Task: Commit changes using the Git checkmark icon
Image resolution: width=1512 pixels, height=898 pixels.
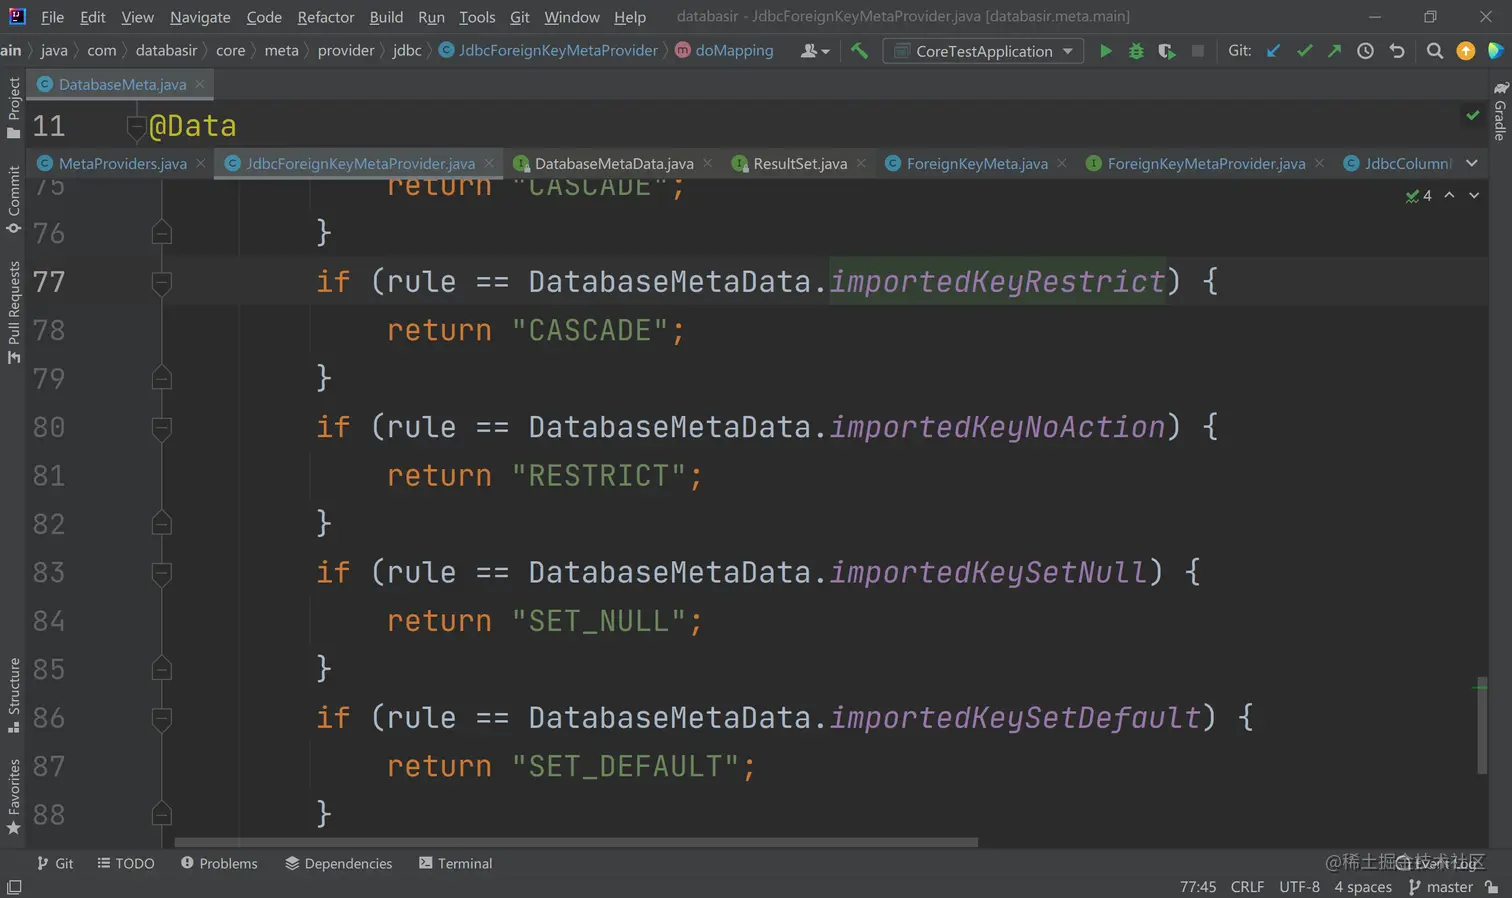Action: coord(1304,51)
